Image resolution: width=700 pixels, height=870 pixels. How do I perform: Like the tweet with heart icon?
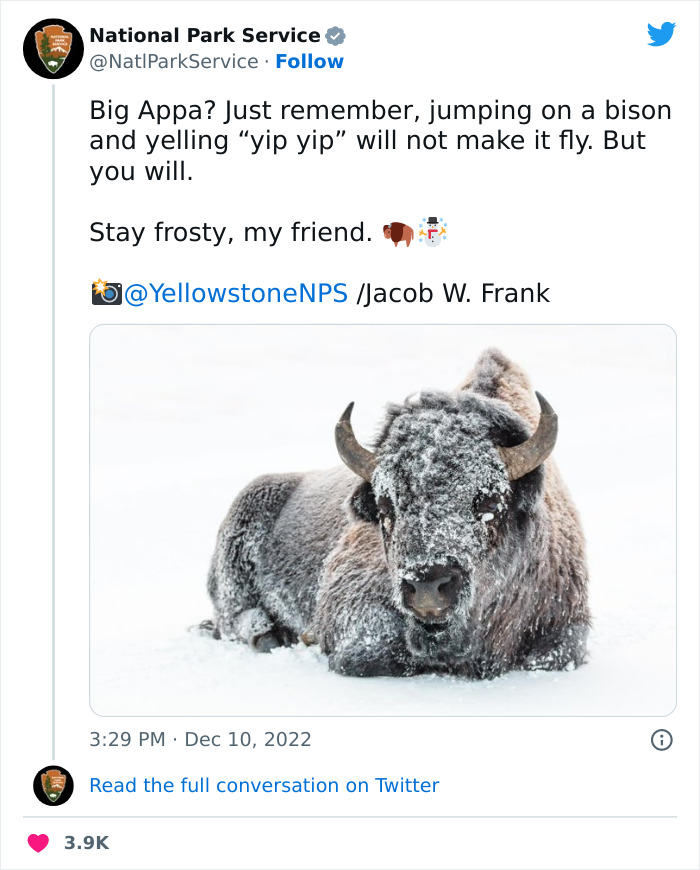[38, 843]
